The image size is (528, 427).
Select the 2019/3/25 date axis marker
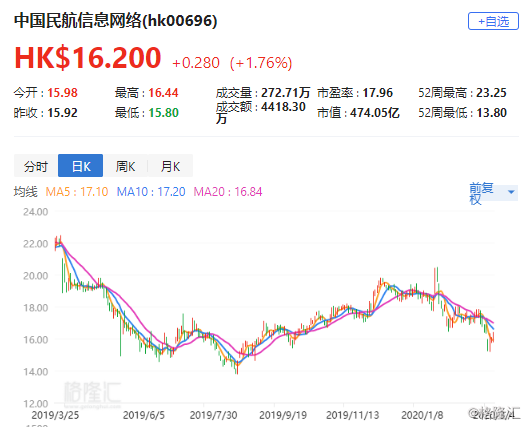tap(55, 415)
